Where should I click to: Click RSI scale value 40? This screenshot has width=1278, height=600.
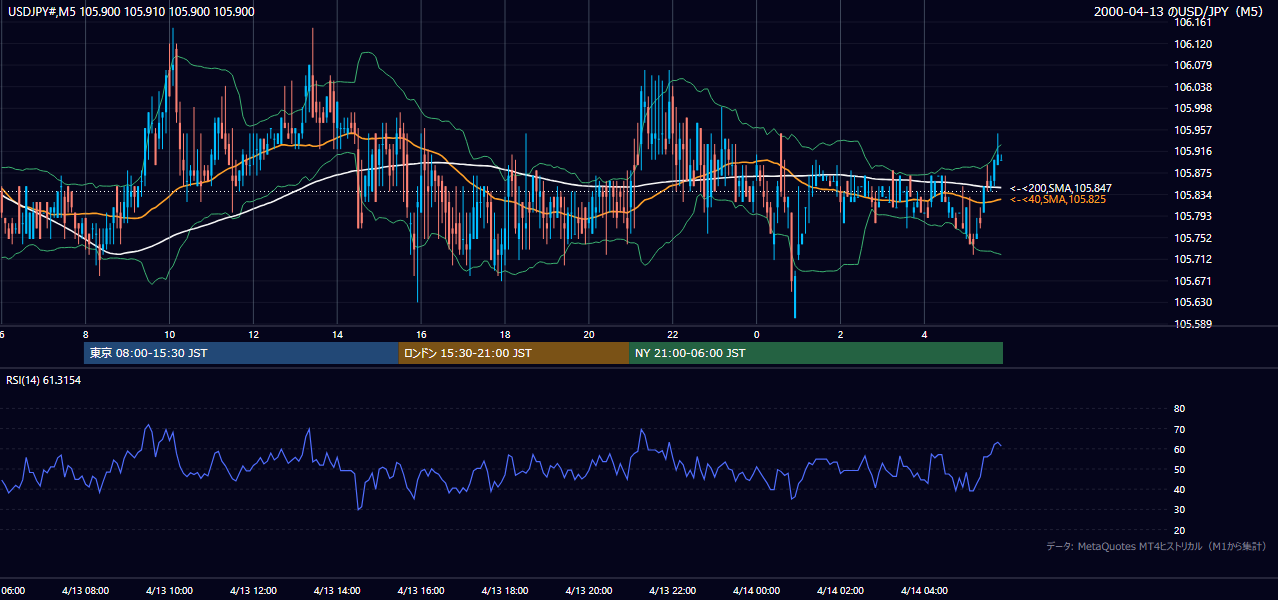1179,489
